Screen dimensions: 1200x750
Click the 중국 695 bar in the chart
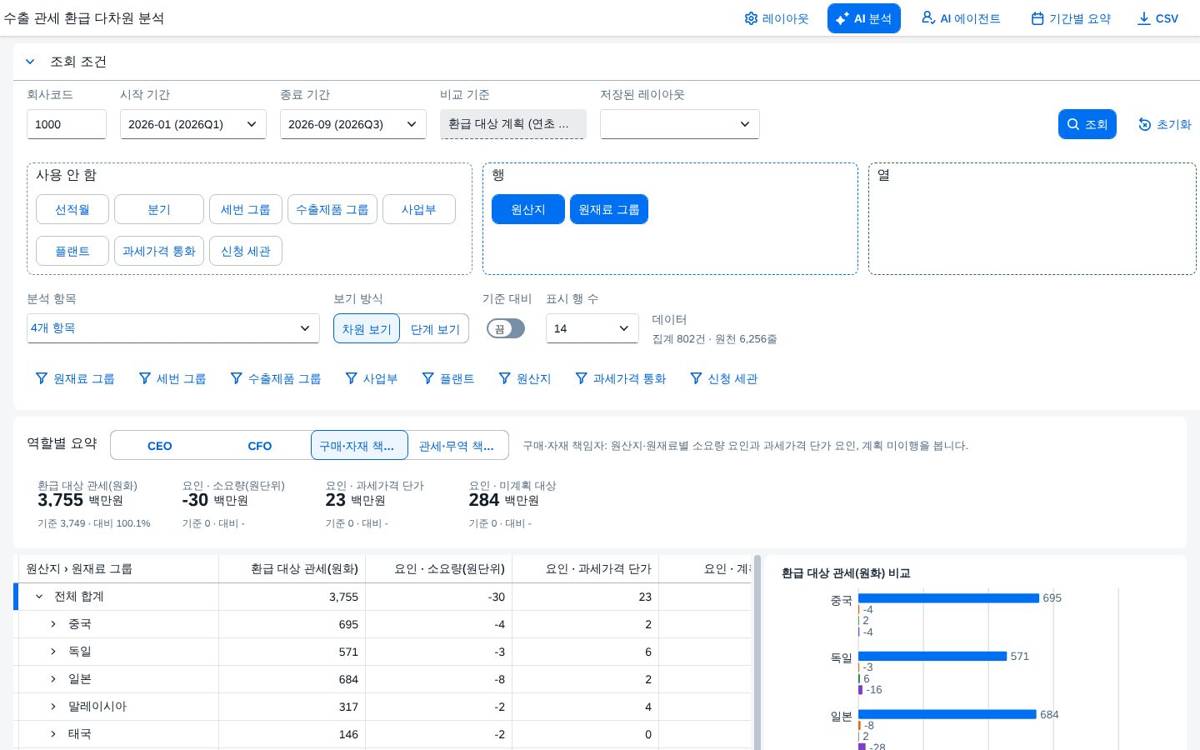coord(948,598)
